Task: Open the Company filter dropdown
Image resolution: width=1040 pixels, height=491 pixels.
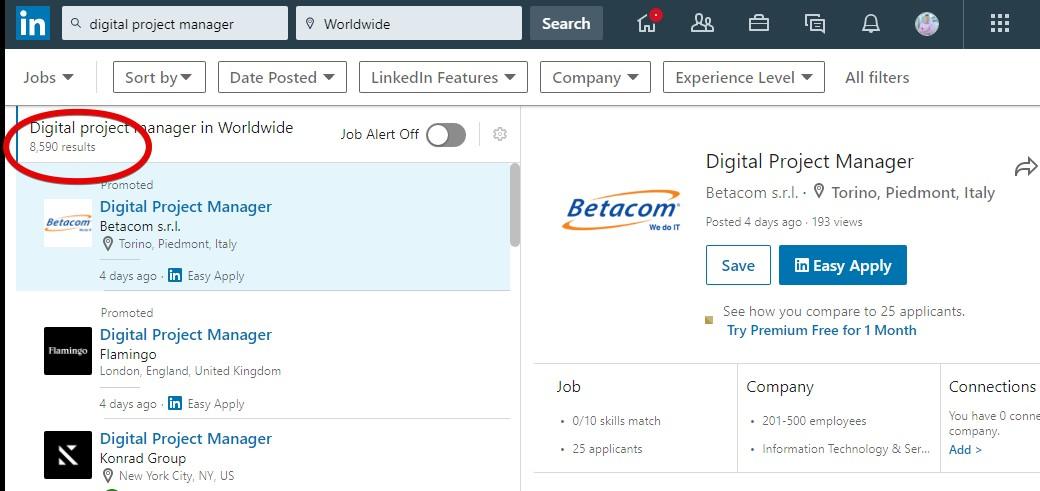Action: click(x=596, y=77)
